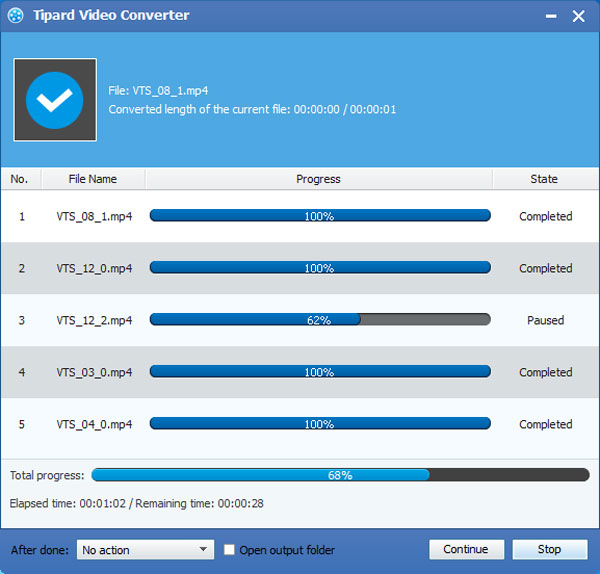Click the Converted length of current file text
600x574 pixels.
252,110
